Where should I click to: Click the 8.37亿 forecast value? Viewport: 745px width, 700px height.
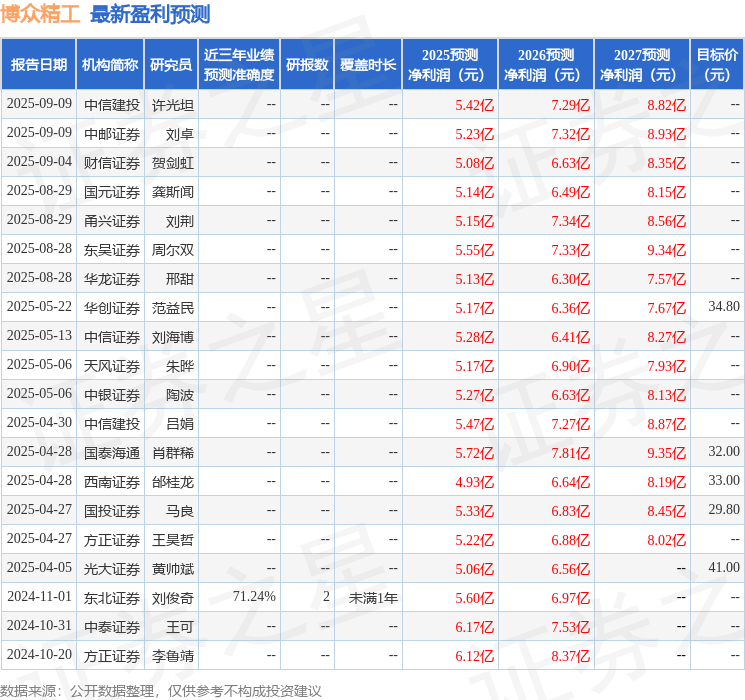point(571,656)
